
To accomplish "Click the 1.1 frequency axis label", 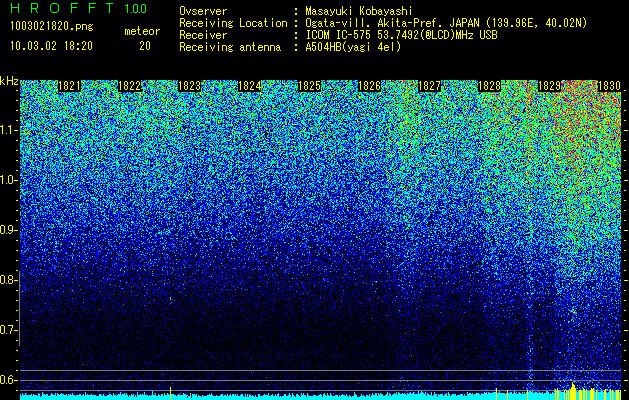I will [x=9, y=130].
